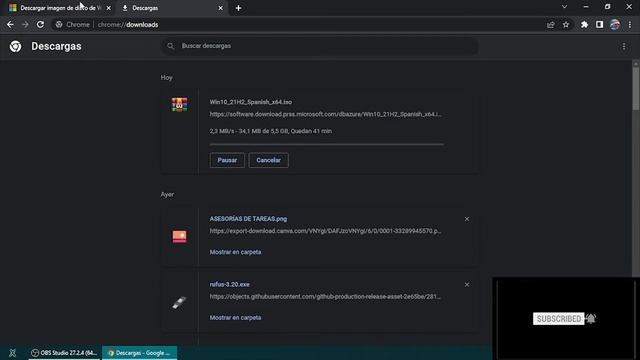Reload the downloads page

(40, 24)
